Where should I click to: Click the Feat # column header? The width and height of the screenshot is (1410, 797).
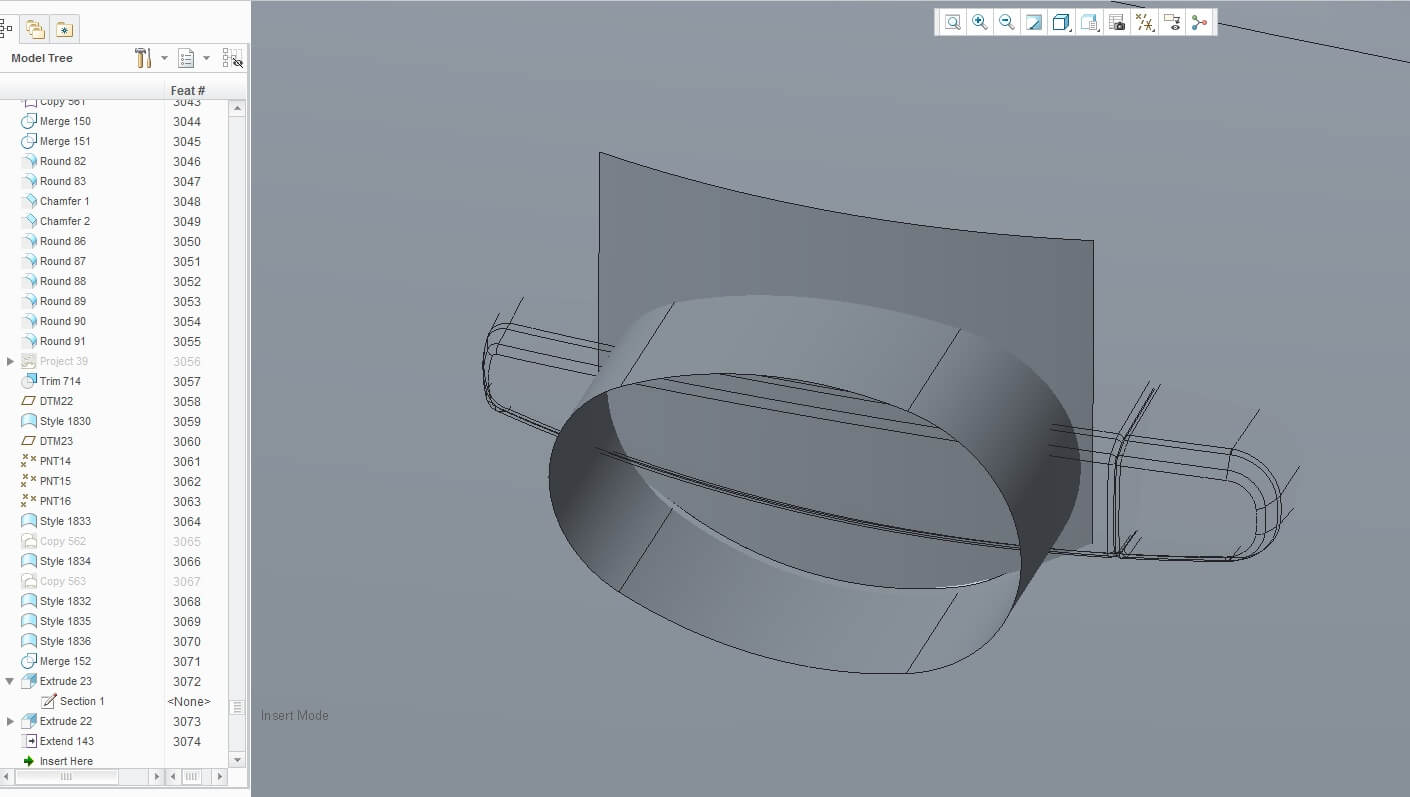click(188, 90)
